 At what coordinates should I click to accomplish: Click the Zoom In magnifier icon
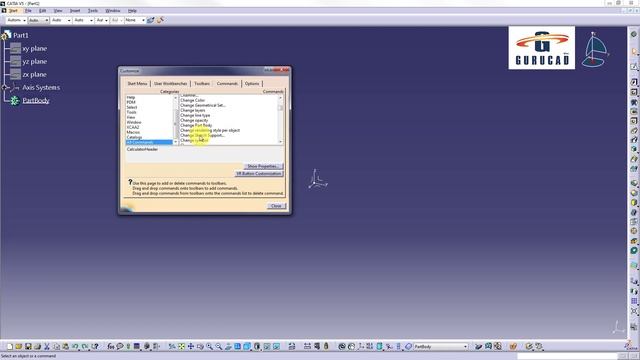[209, 347]
